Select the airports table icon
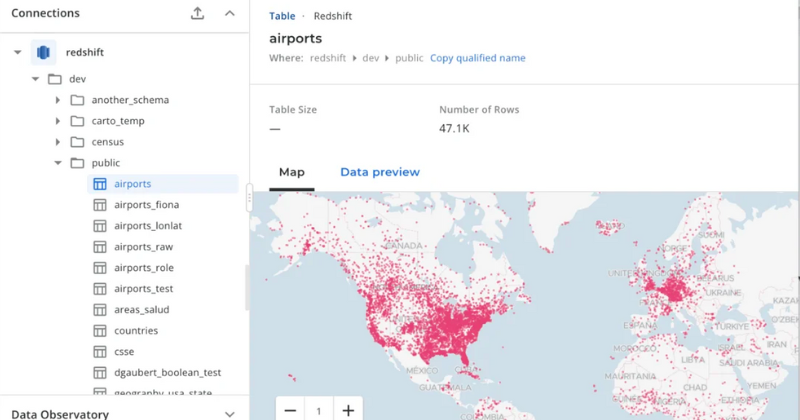Viewport: 800px width, 420px height. 99,184
